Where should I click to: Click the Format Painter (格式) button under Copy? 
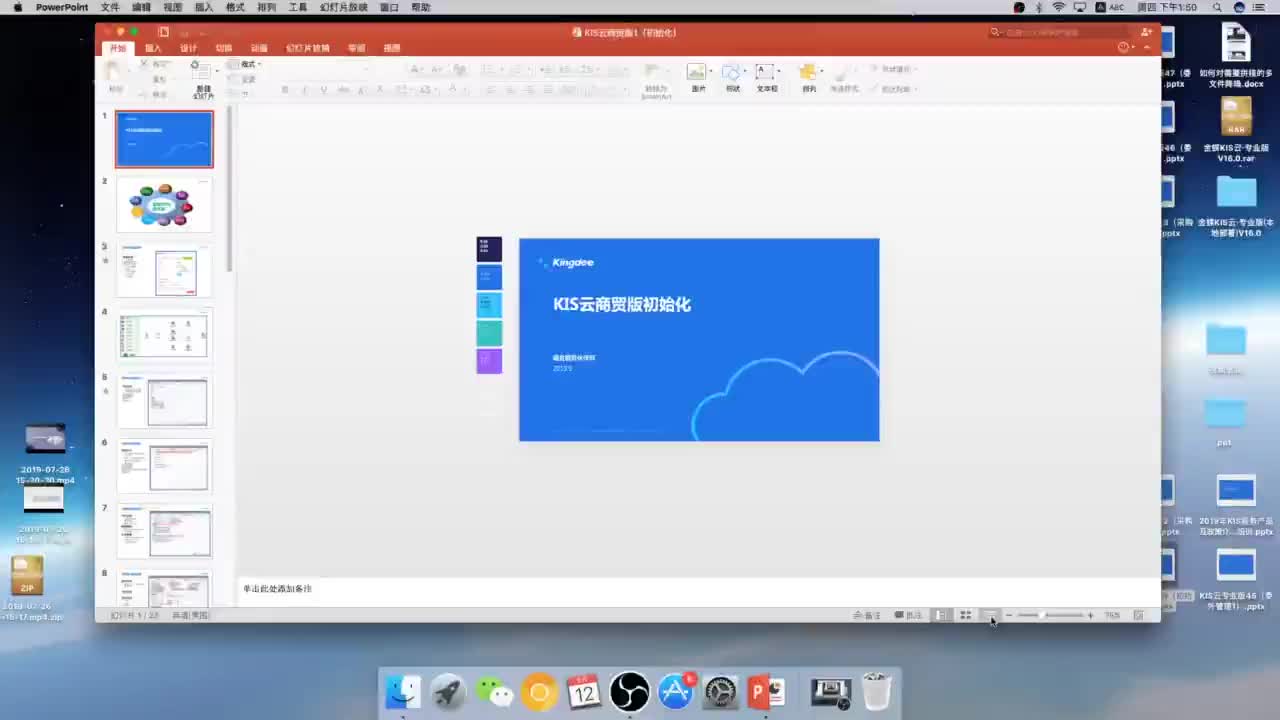(x=154, y=94)
